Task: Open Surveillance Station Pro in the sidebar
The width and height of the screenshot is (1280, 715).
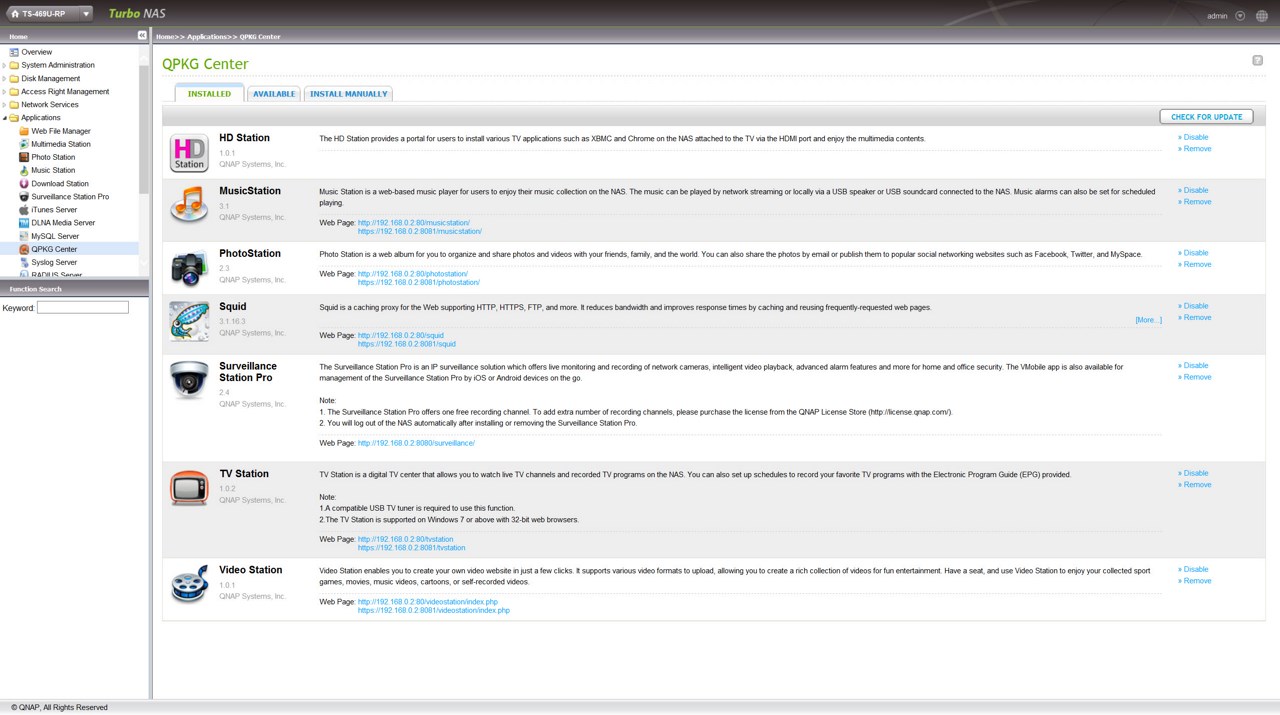Action: tap(70, 197)
